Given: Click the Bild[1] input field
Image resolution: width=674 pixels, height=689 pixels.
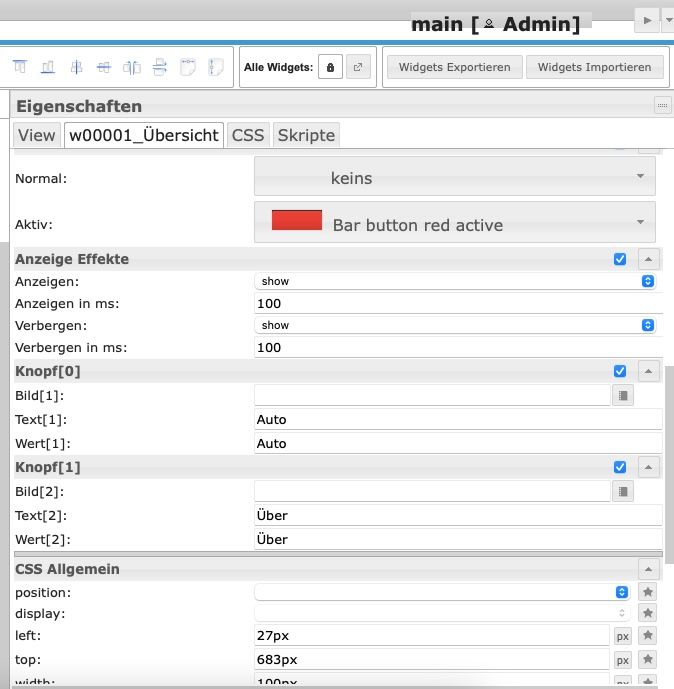Looking at the screenshot, I should 432,395.
